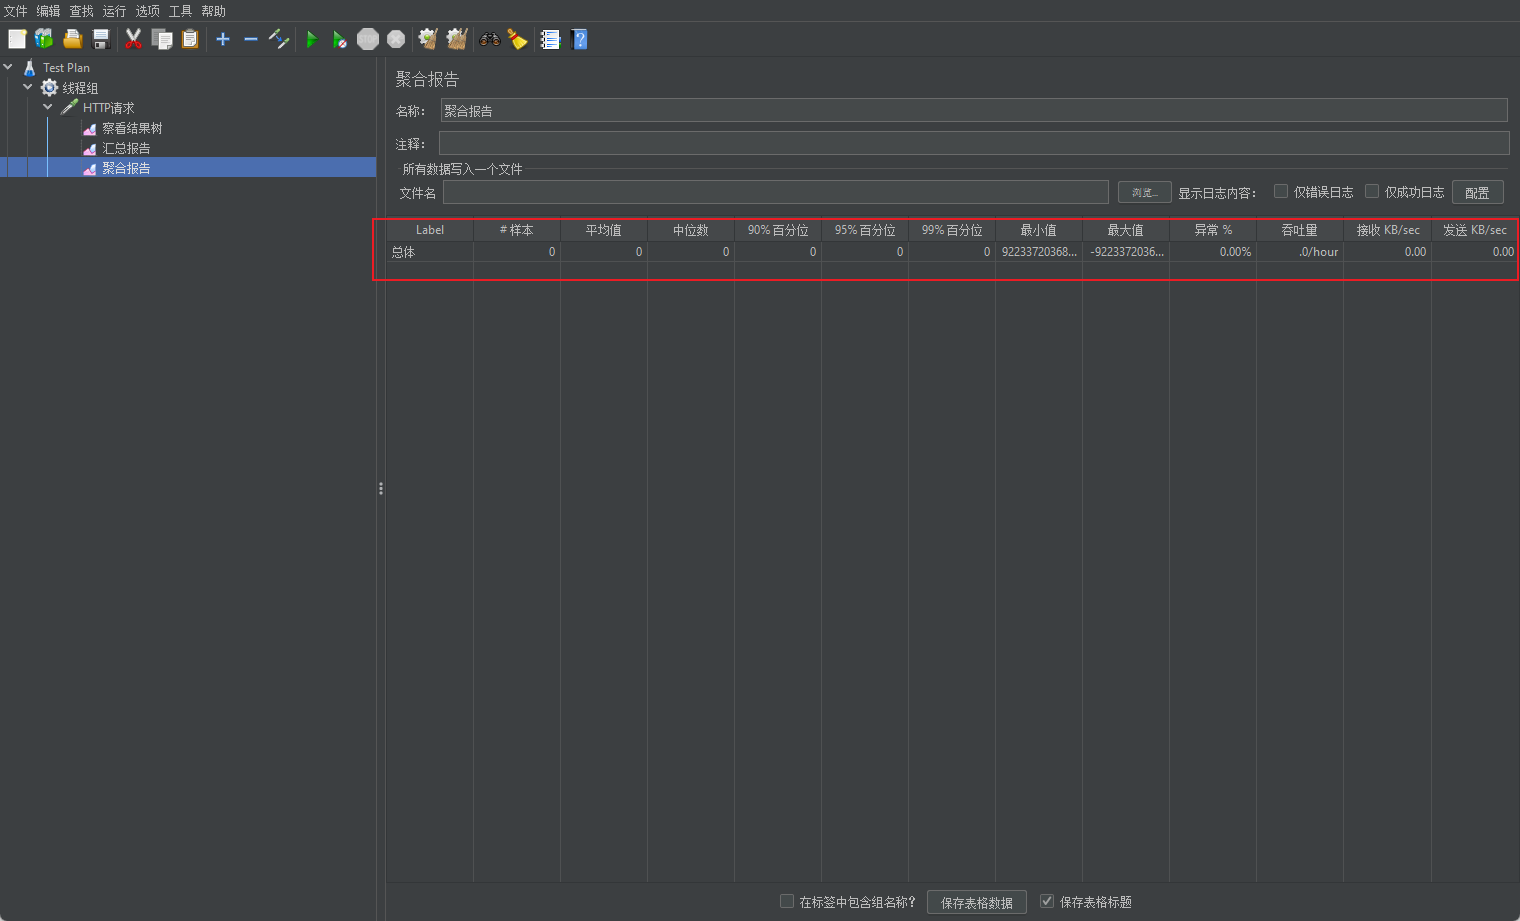
Task: Cut selection with the scissors icon
Action: pyautogui.click(x=133, y=39)
